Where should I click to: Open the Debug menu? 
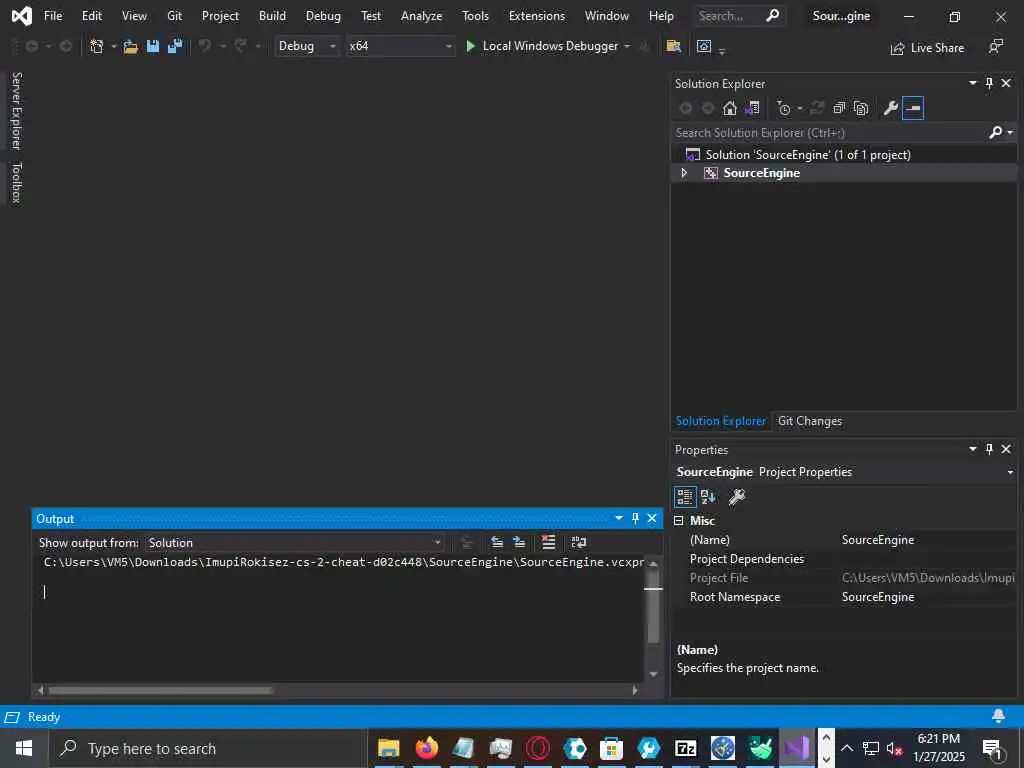[323, 16]
